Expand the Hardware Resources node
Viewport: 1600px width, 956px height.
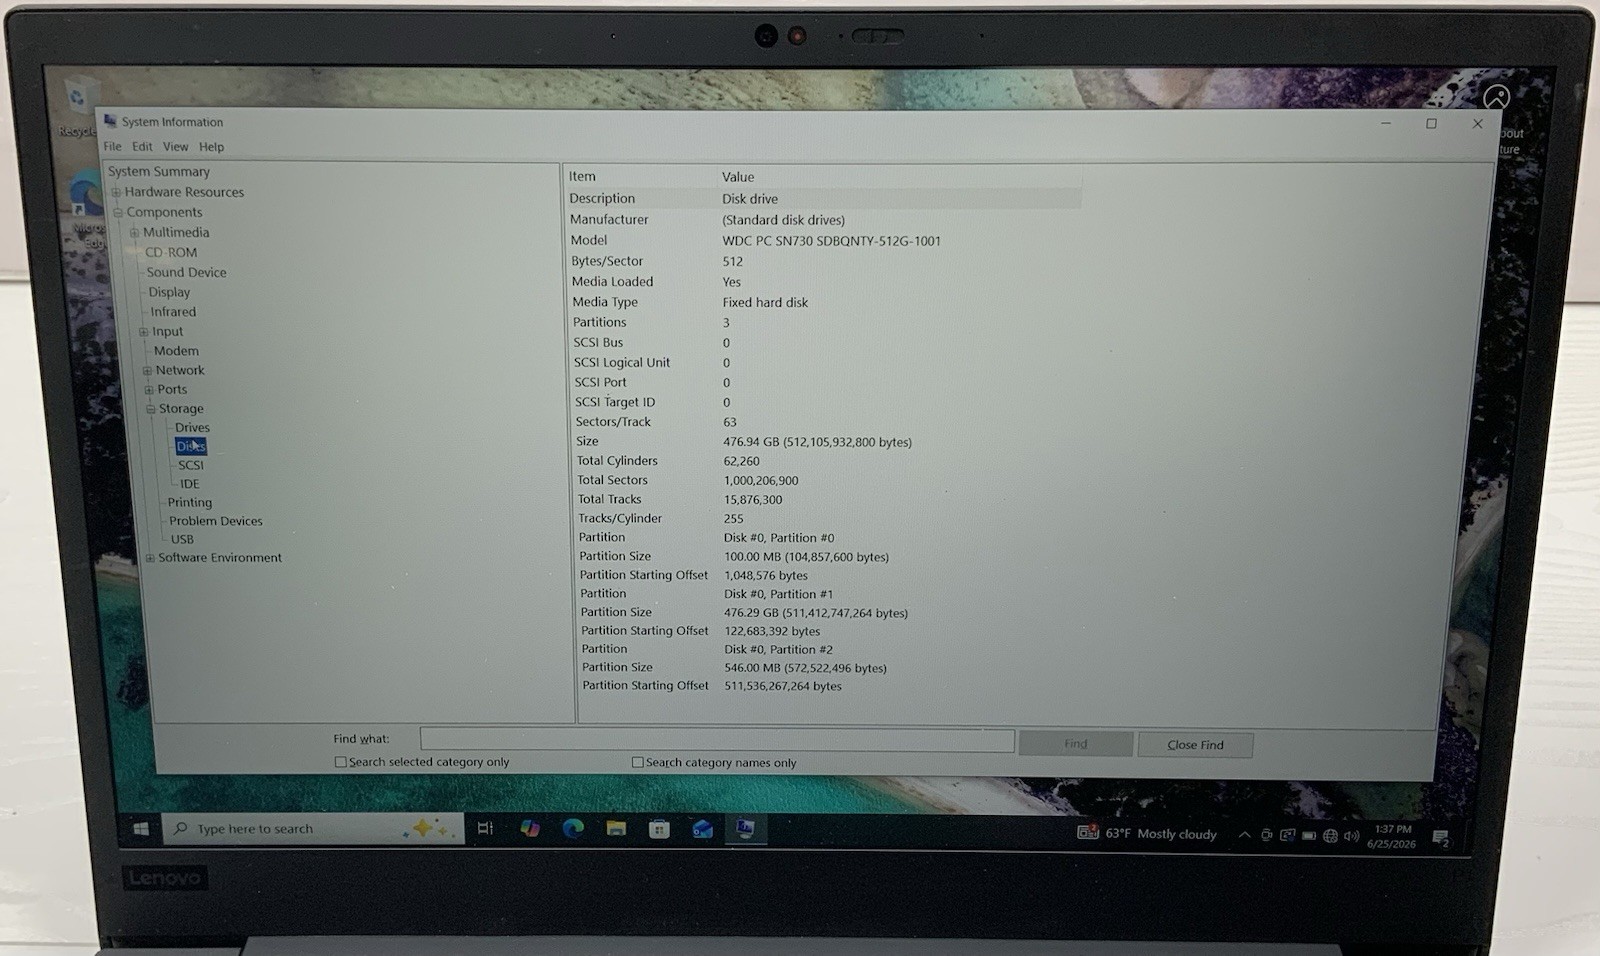(116, 192)
